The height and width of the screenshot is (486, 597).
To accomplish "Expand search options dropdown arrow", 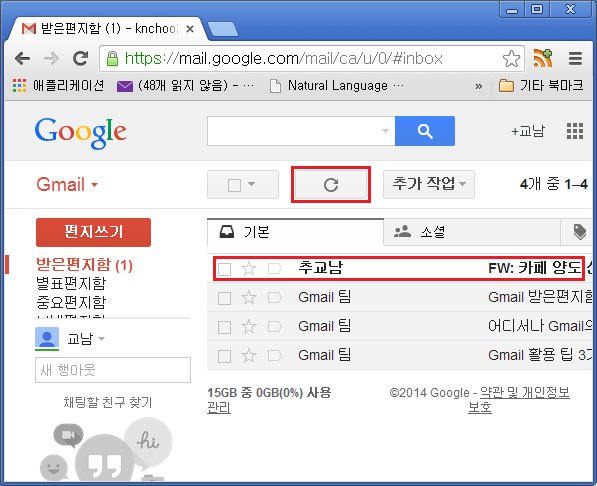I will click(x=385, y=131).
